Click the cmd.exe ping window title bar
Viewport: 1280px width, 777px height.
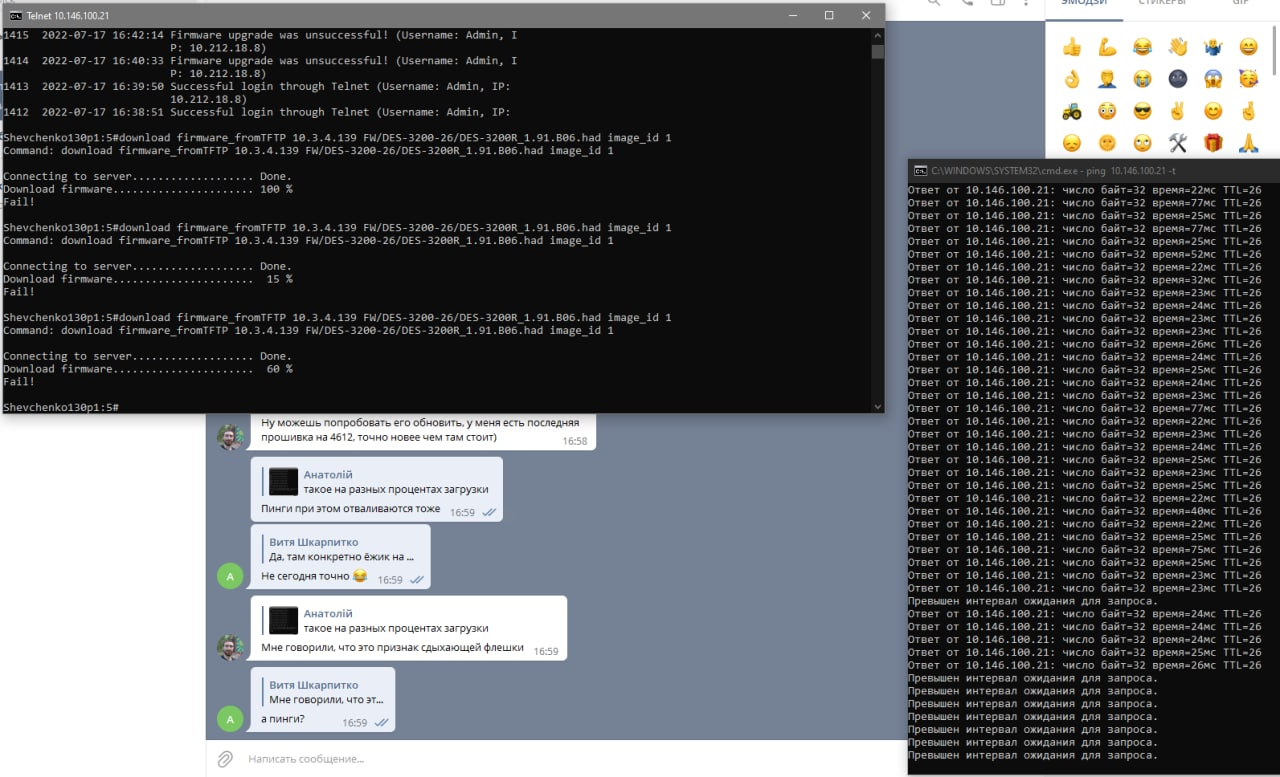coord(1094,171)
